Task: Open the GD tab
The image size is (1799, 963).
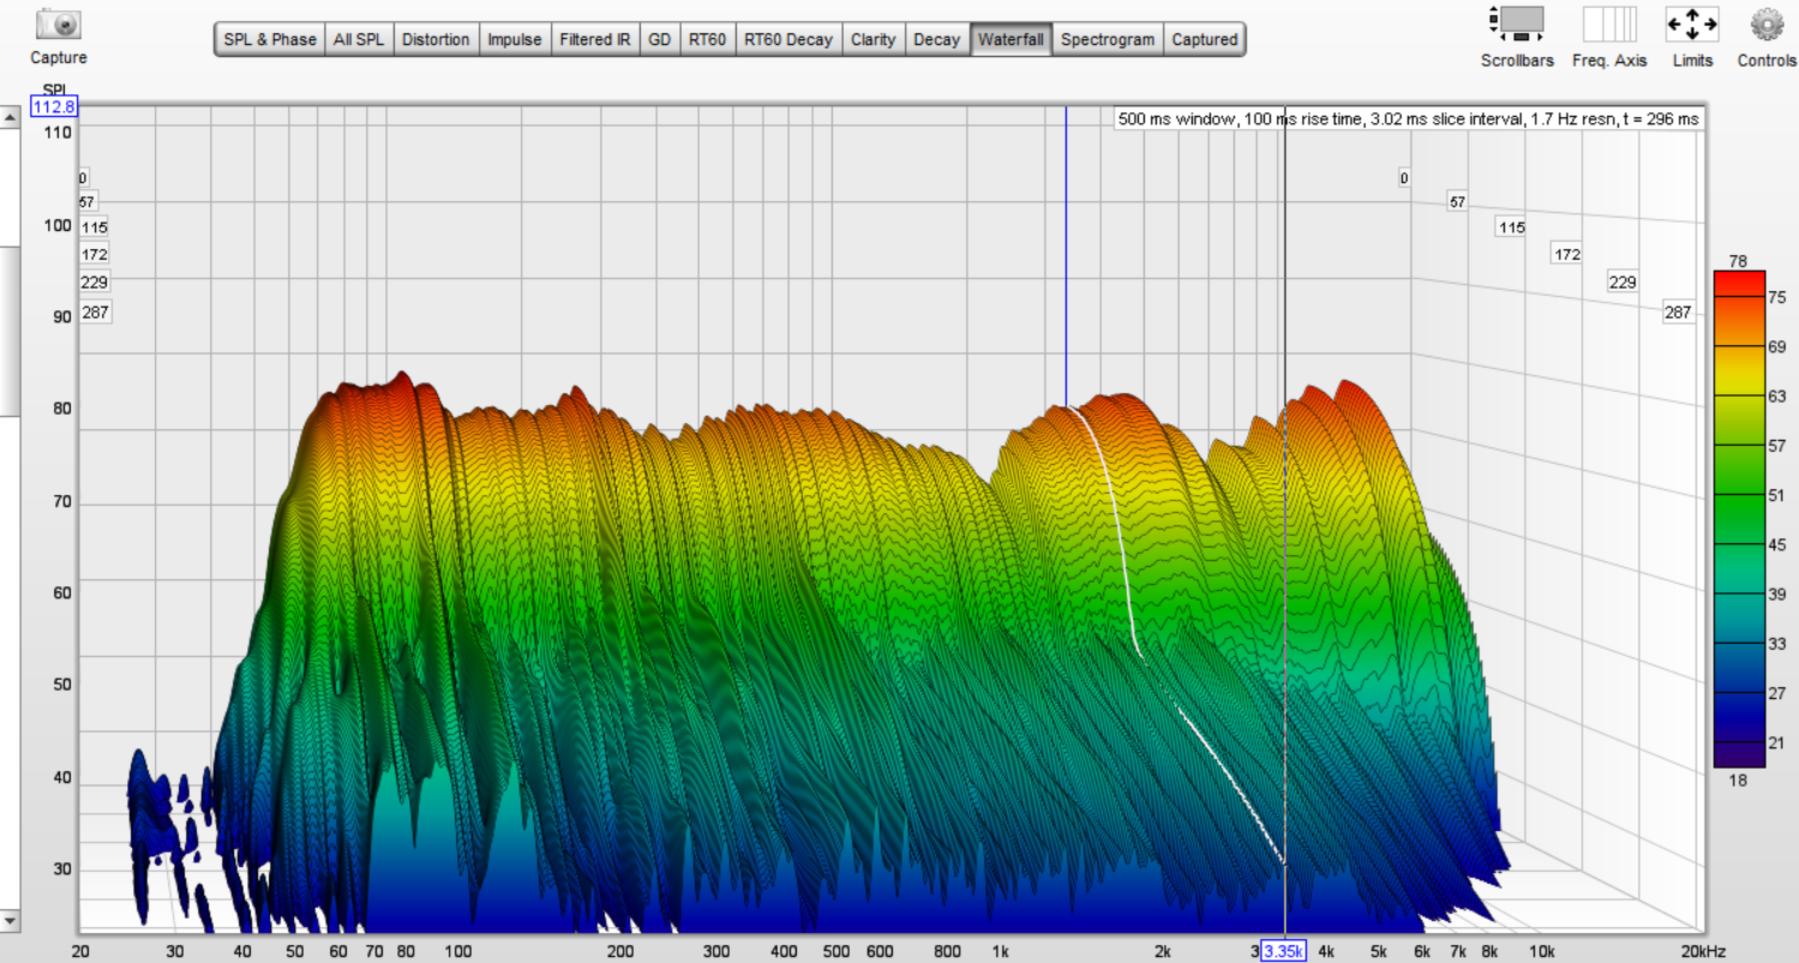Action: pyautogui.click(x=659, y=40)
